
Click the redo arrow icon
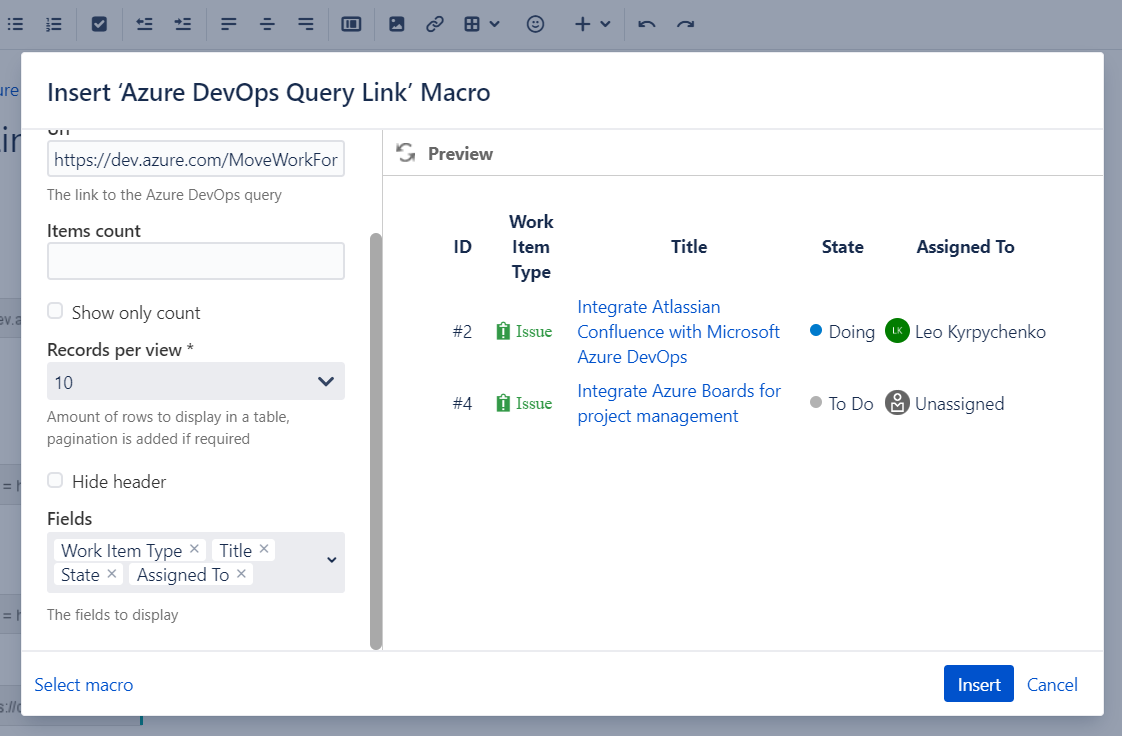[x=685, y=24]
